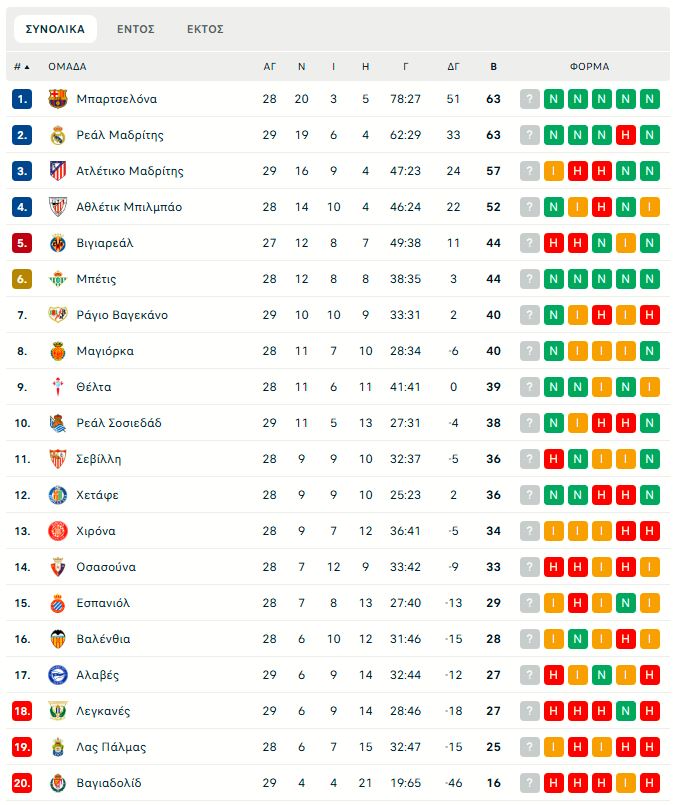673x805 pixels.
Task: Select the ΣΥΝΟΛΙΚΑ tab
Action: click(56, 29)
